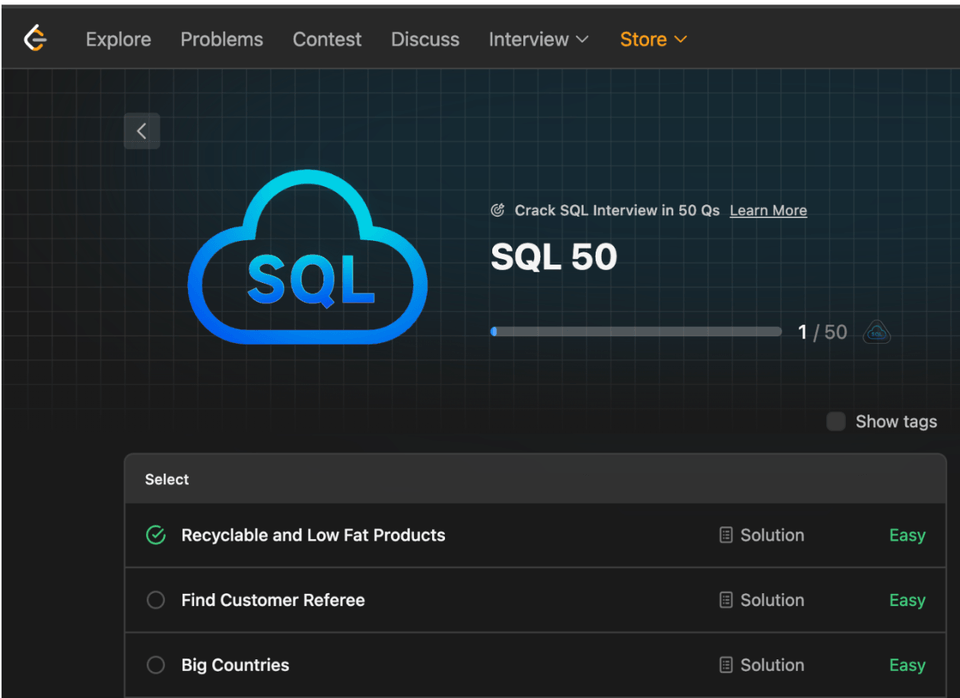Image resolution: width=960 pixels, height=698 pixels.
Task: Open the Discuss section
Action: 425,39
